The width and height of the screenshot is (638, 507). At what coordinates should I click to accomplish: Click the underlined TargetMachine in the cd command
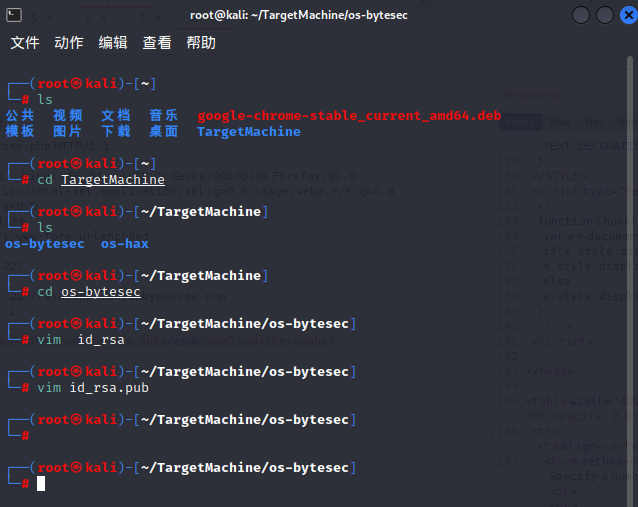[113, 179]
